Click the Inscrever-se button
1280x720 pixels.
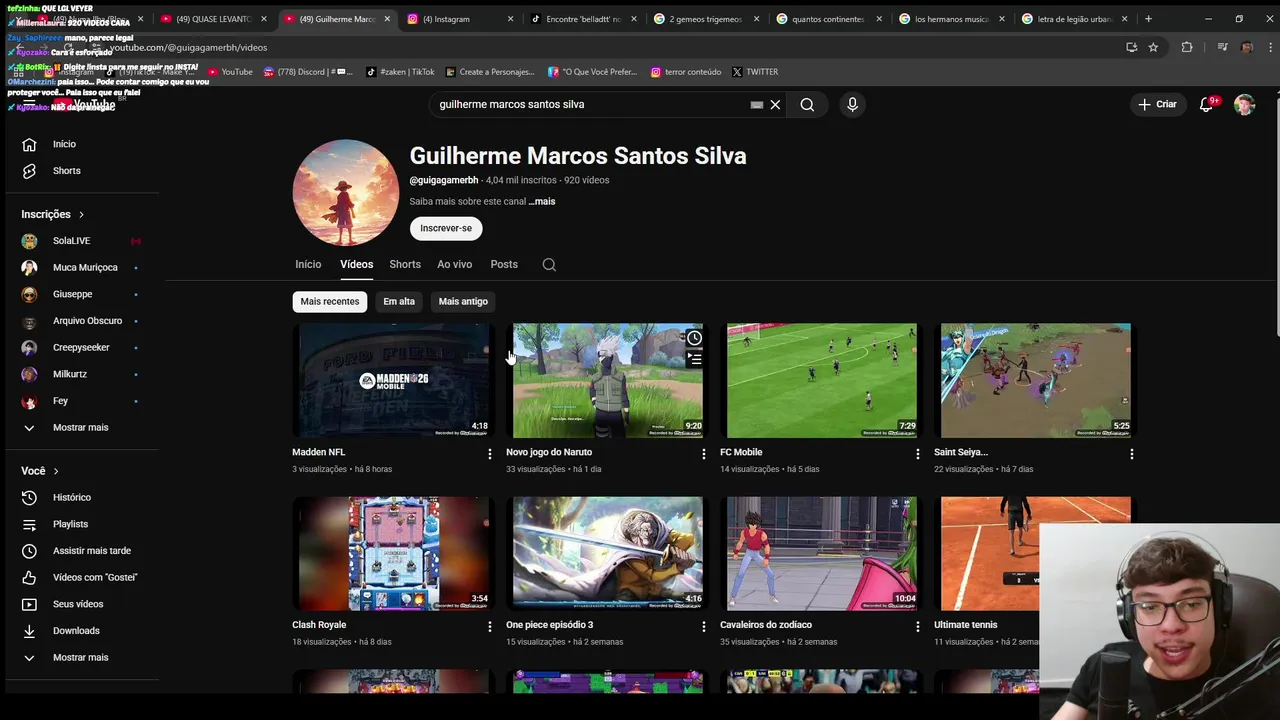446,228
